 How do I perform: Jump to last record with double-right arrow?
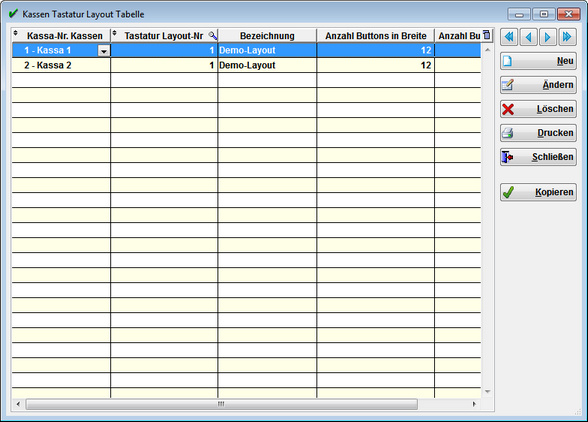point(567,37)
